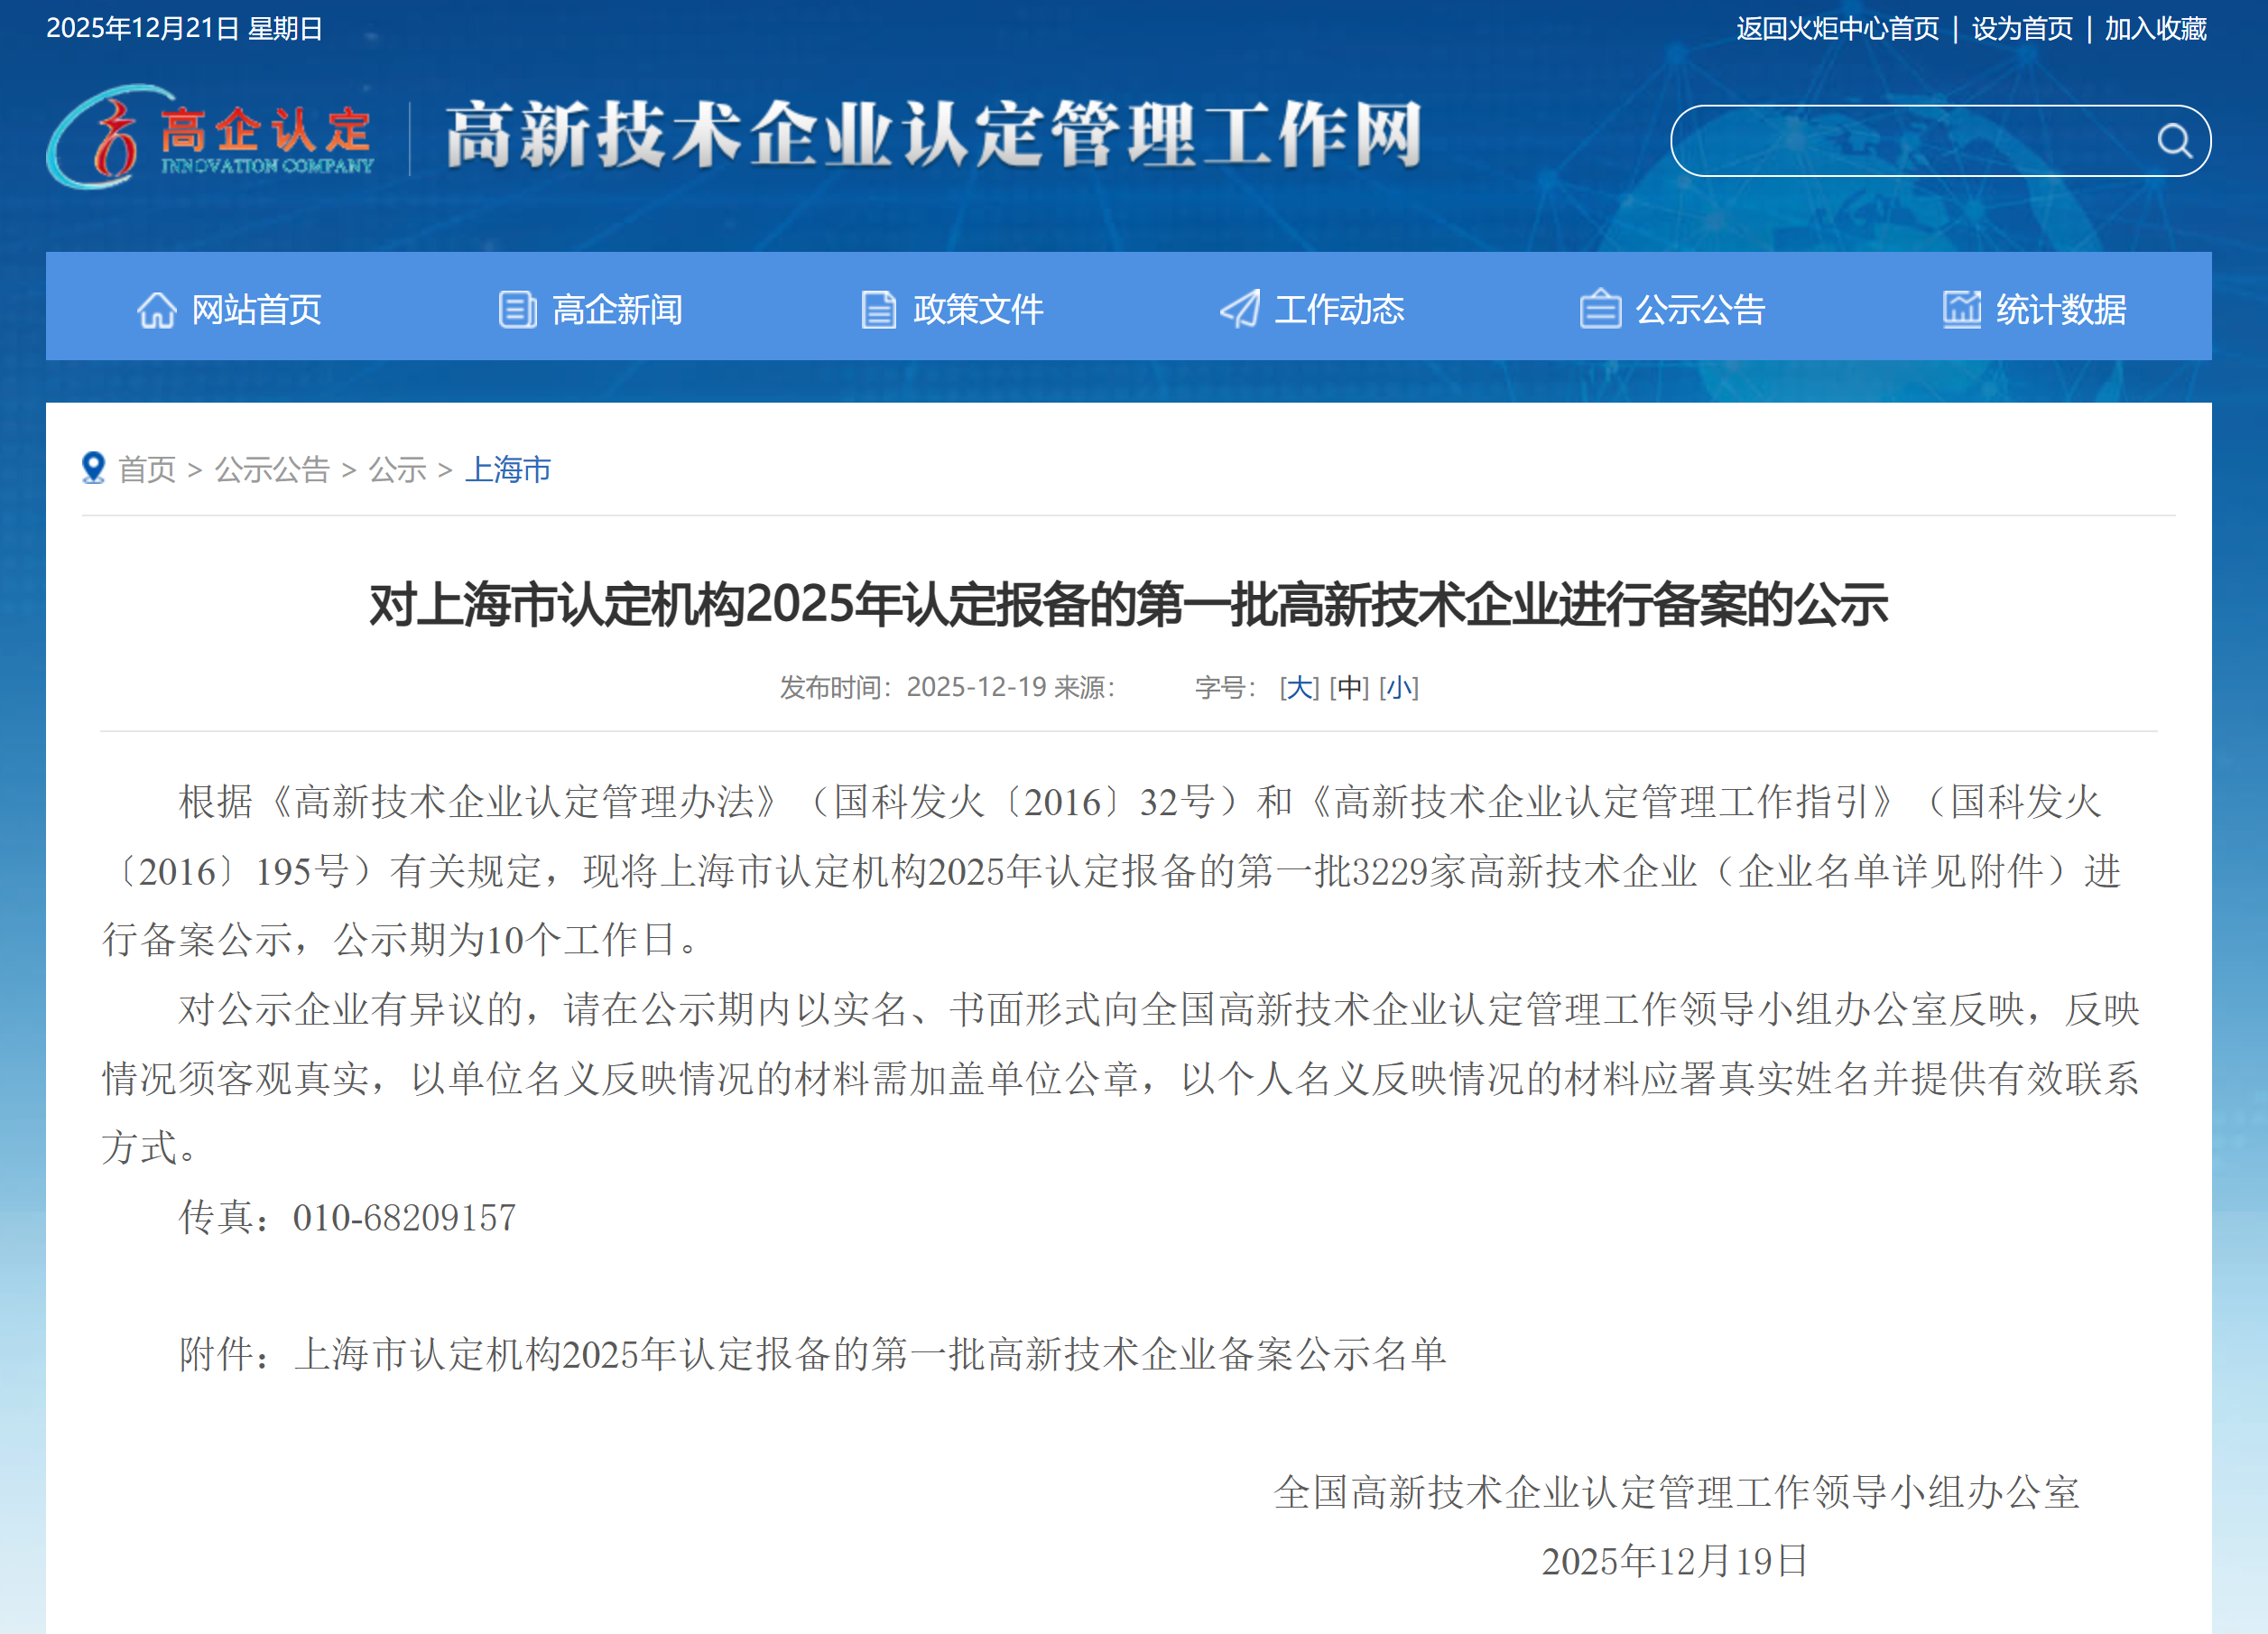Viewport: 2268px width, 1634px height.
Task: Click 加入收藏 link in header
Action: (2155, 29)
